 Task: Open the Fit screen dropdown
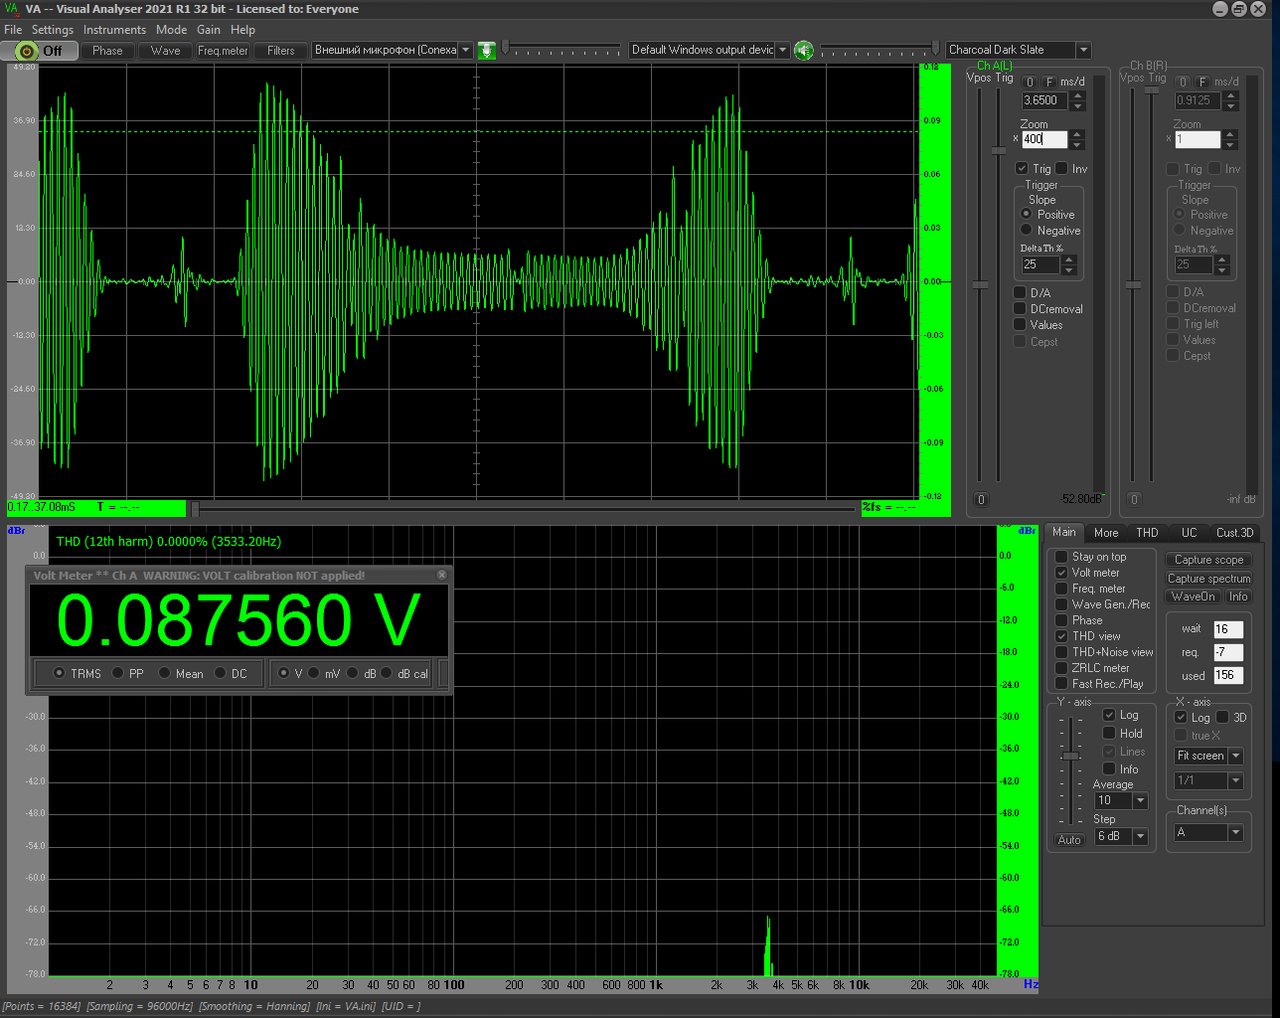[x=1236, y=756]
